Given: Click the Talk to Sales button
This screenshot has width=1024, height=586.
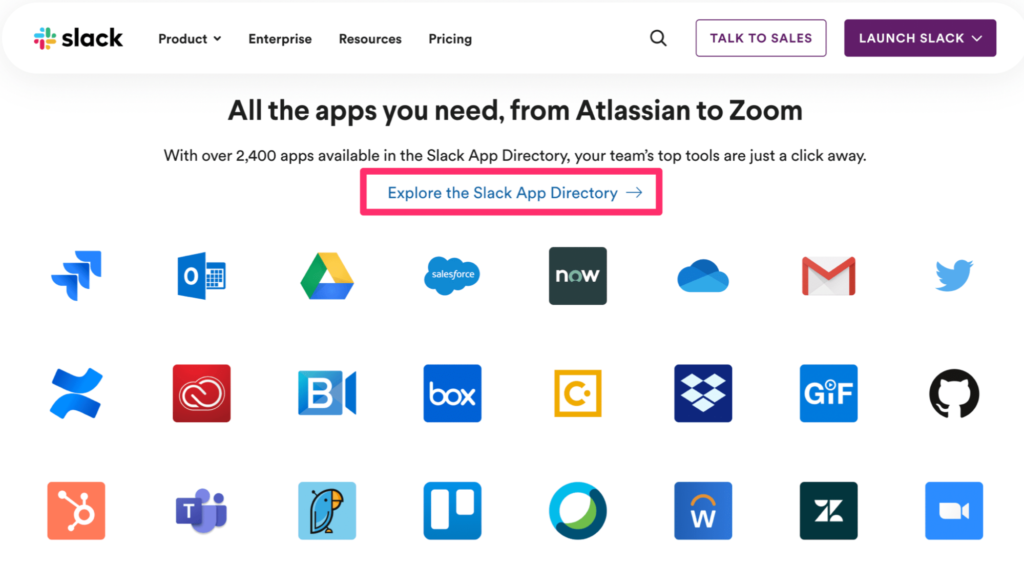Looking at the screenshot, I should 761,38.
